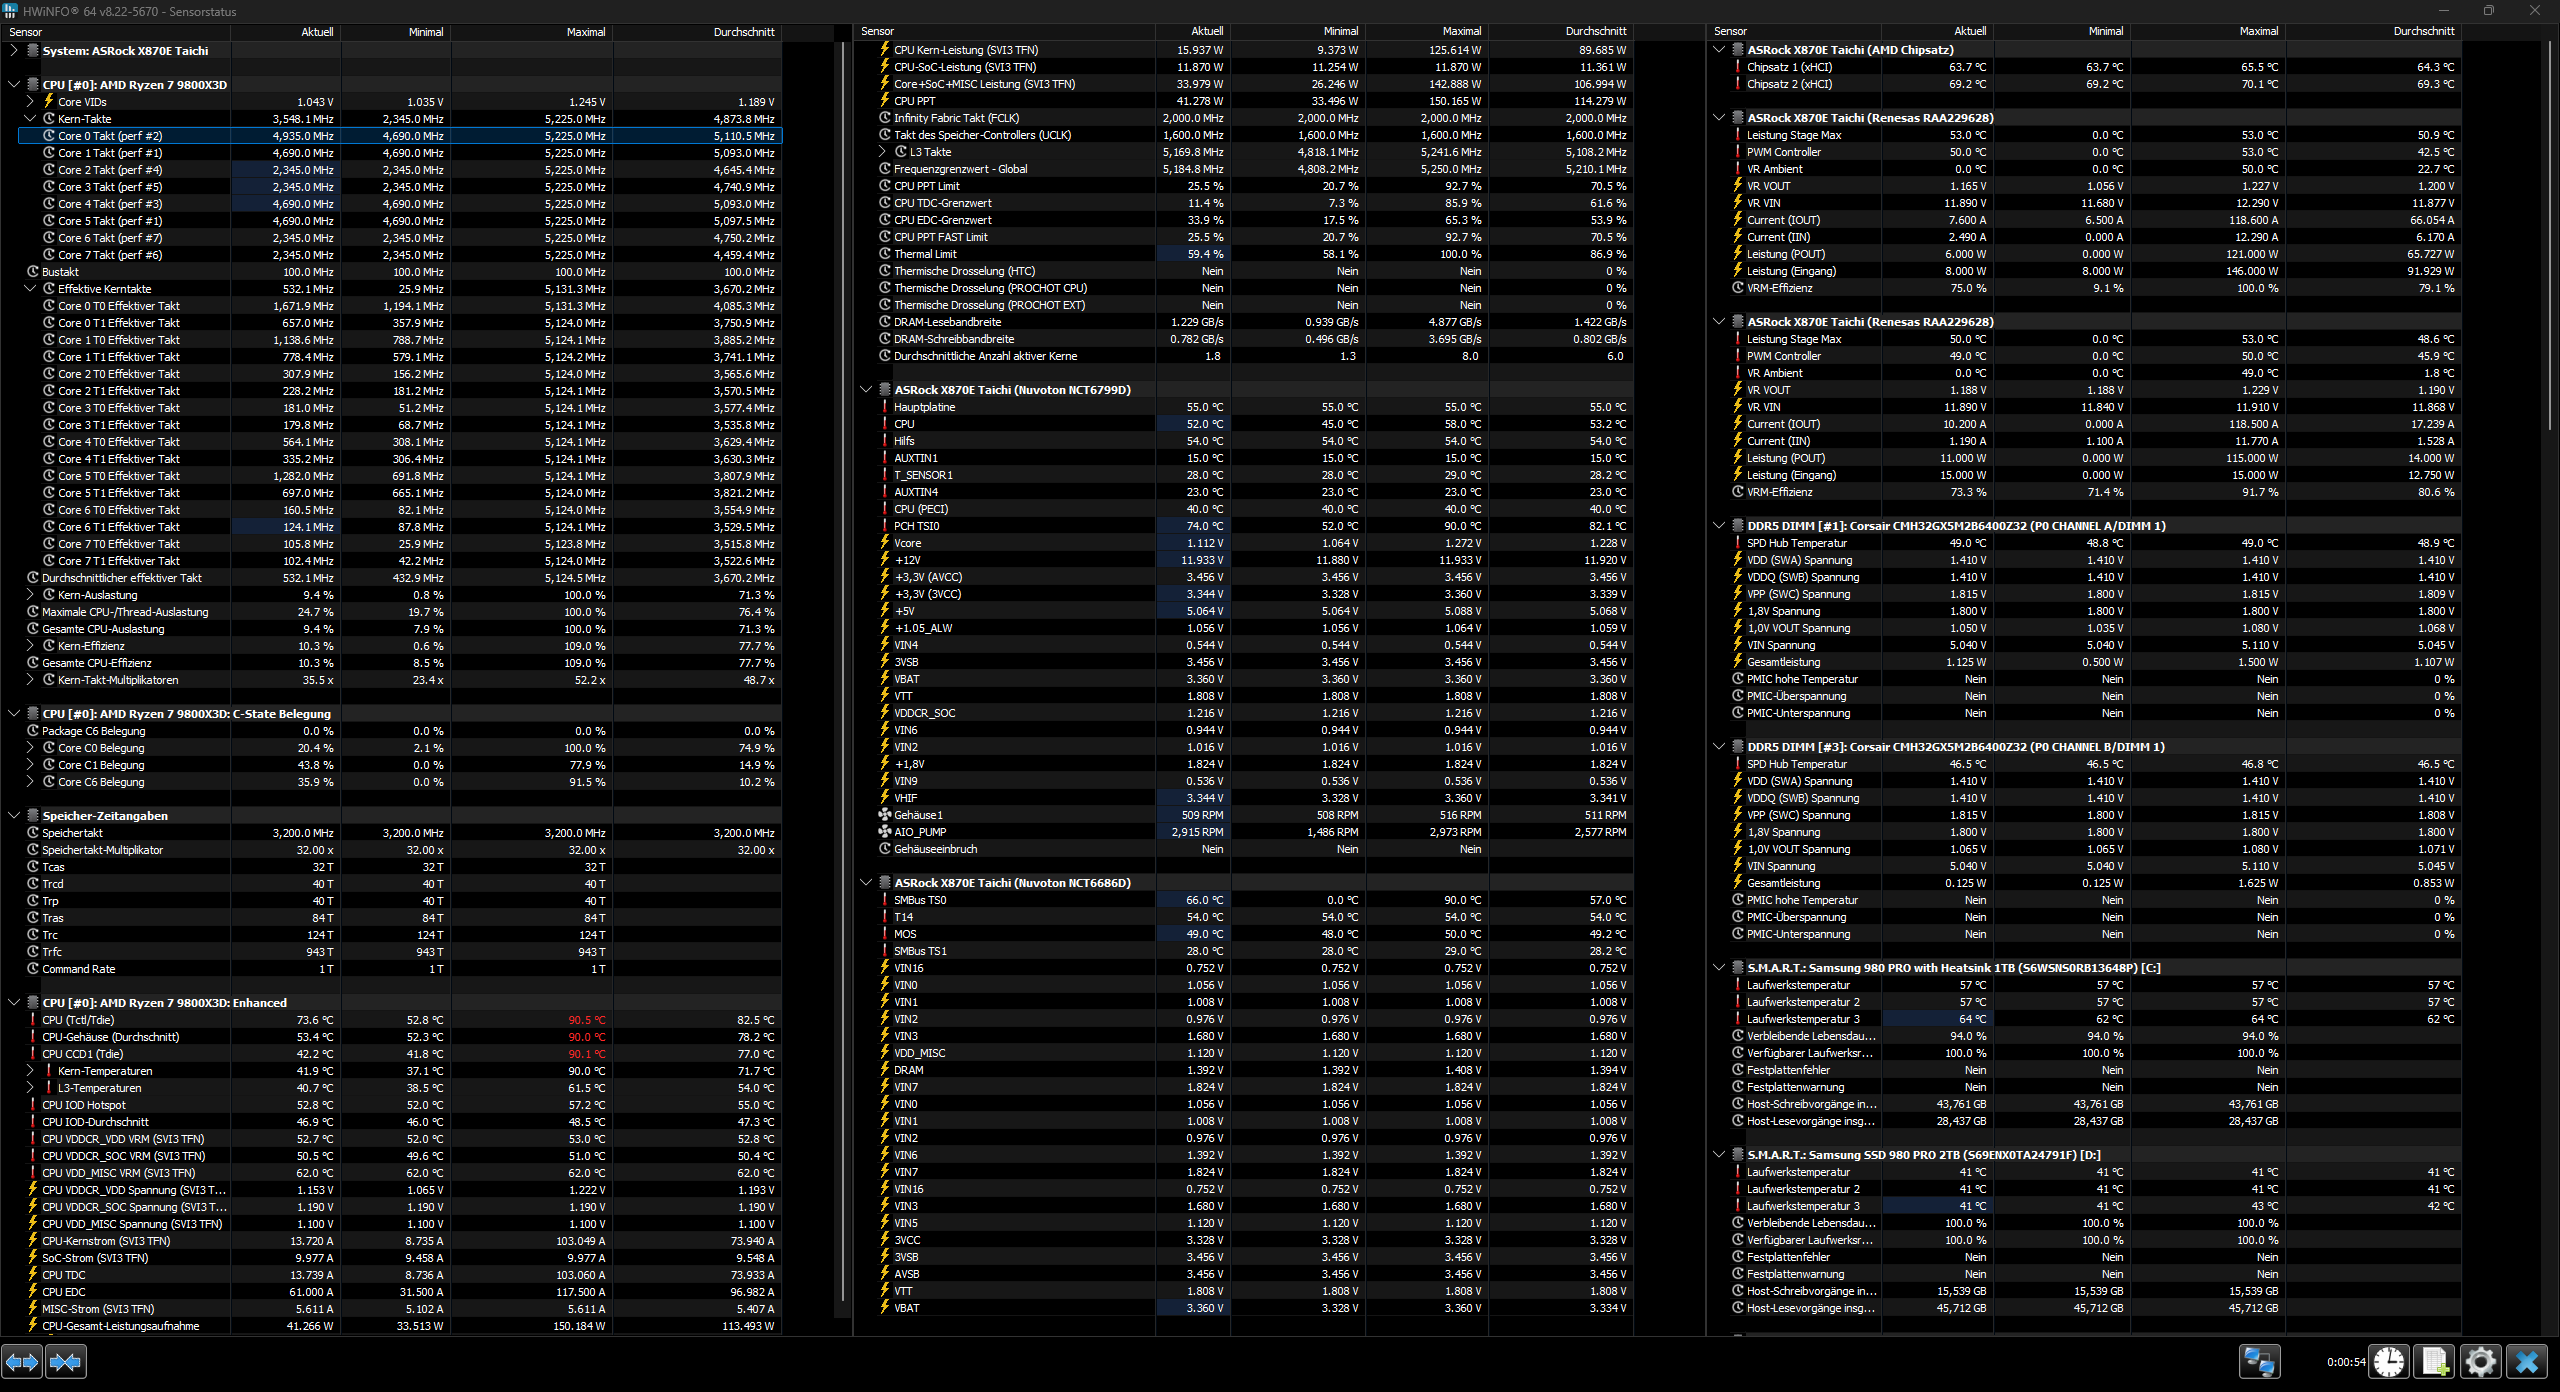Click the Durchschnitt header in right panel
Viewport: 2560px width, 1392px height.
[2423, 31]
